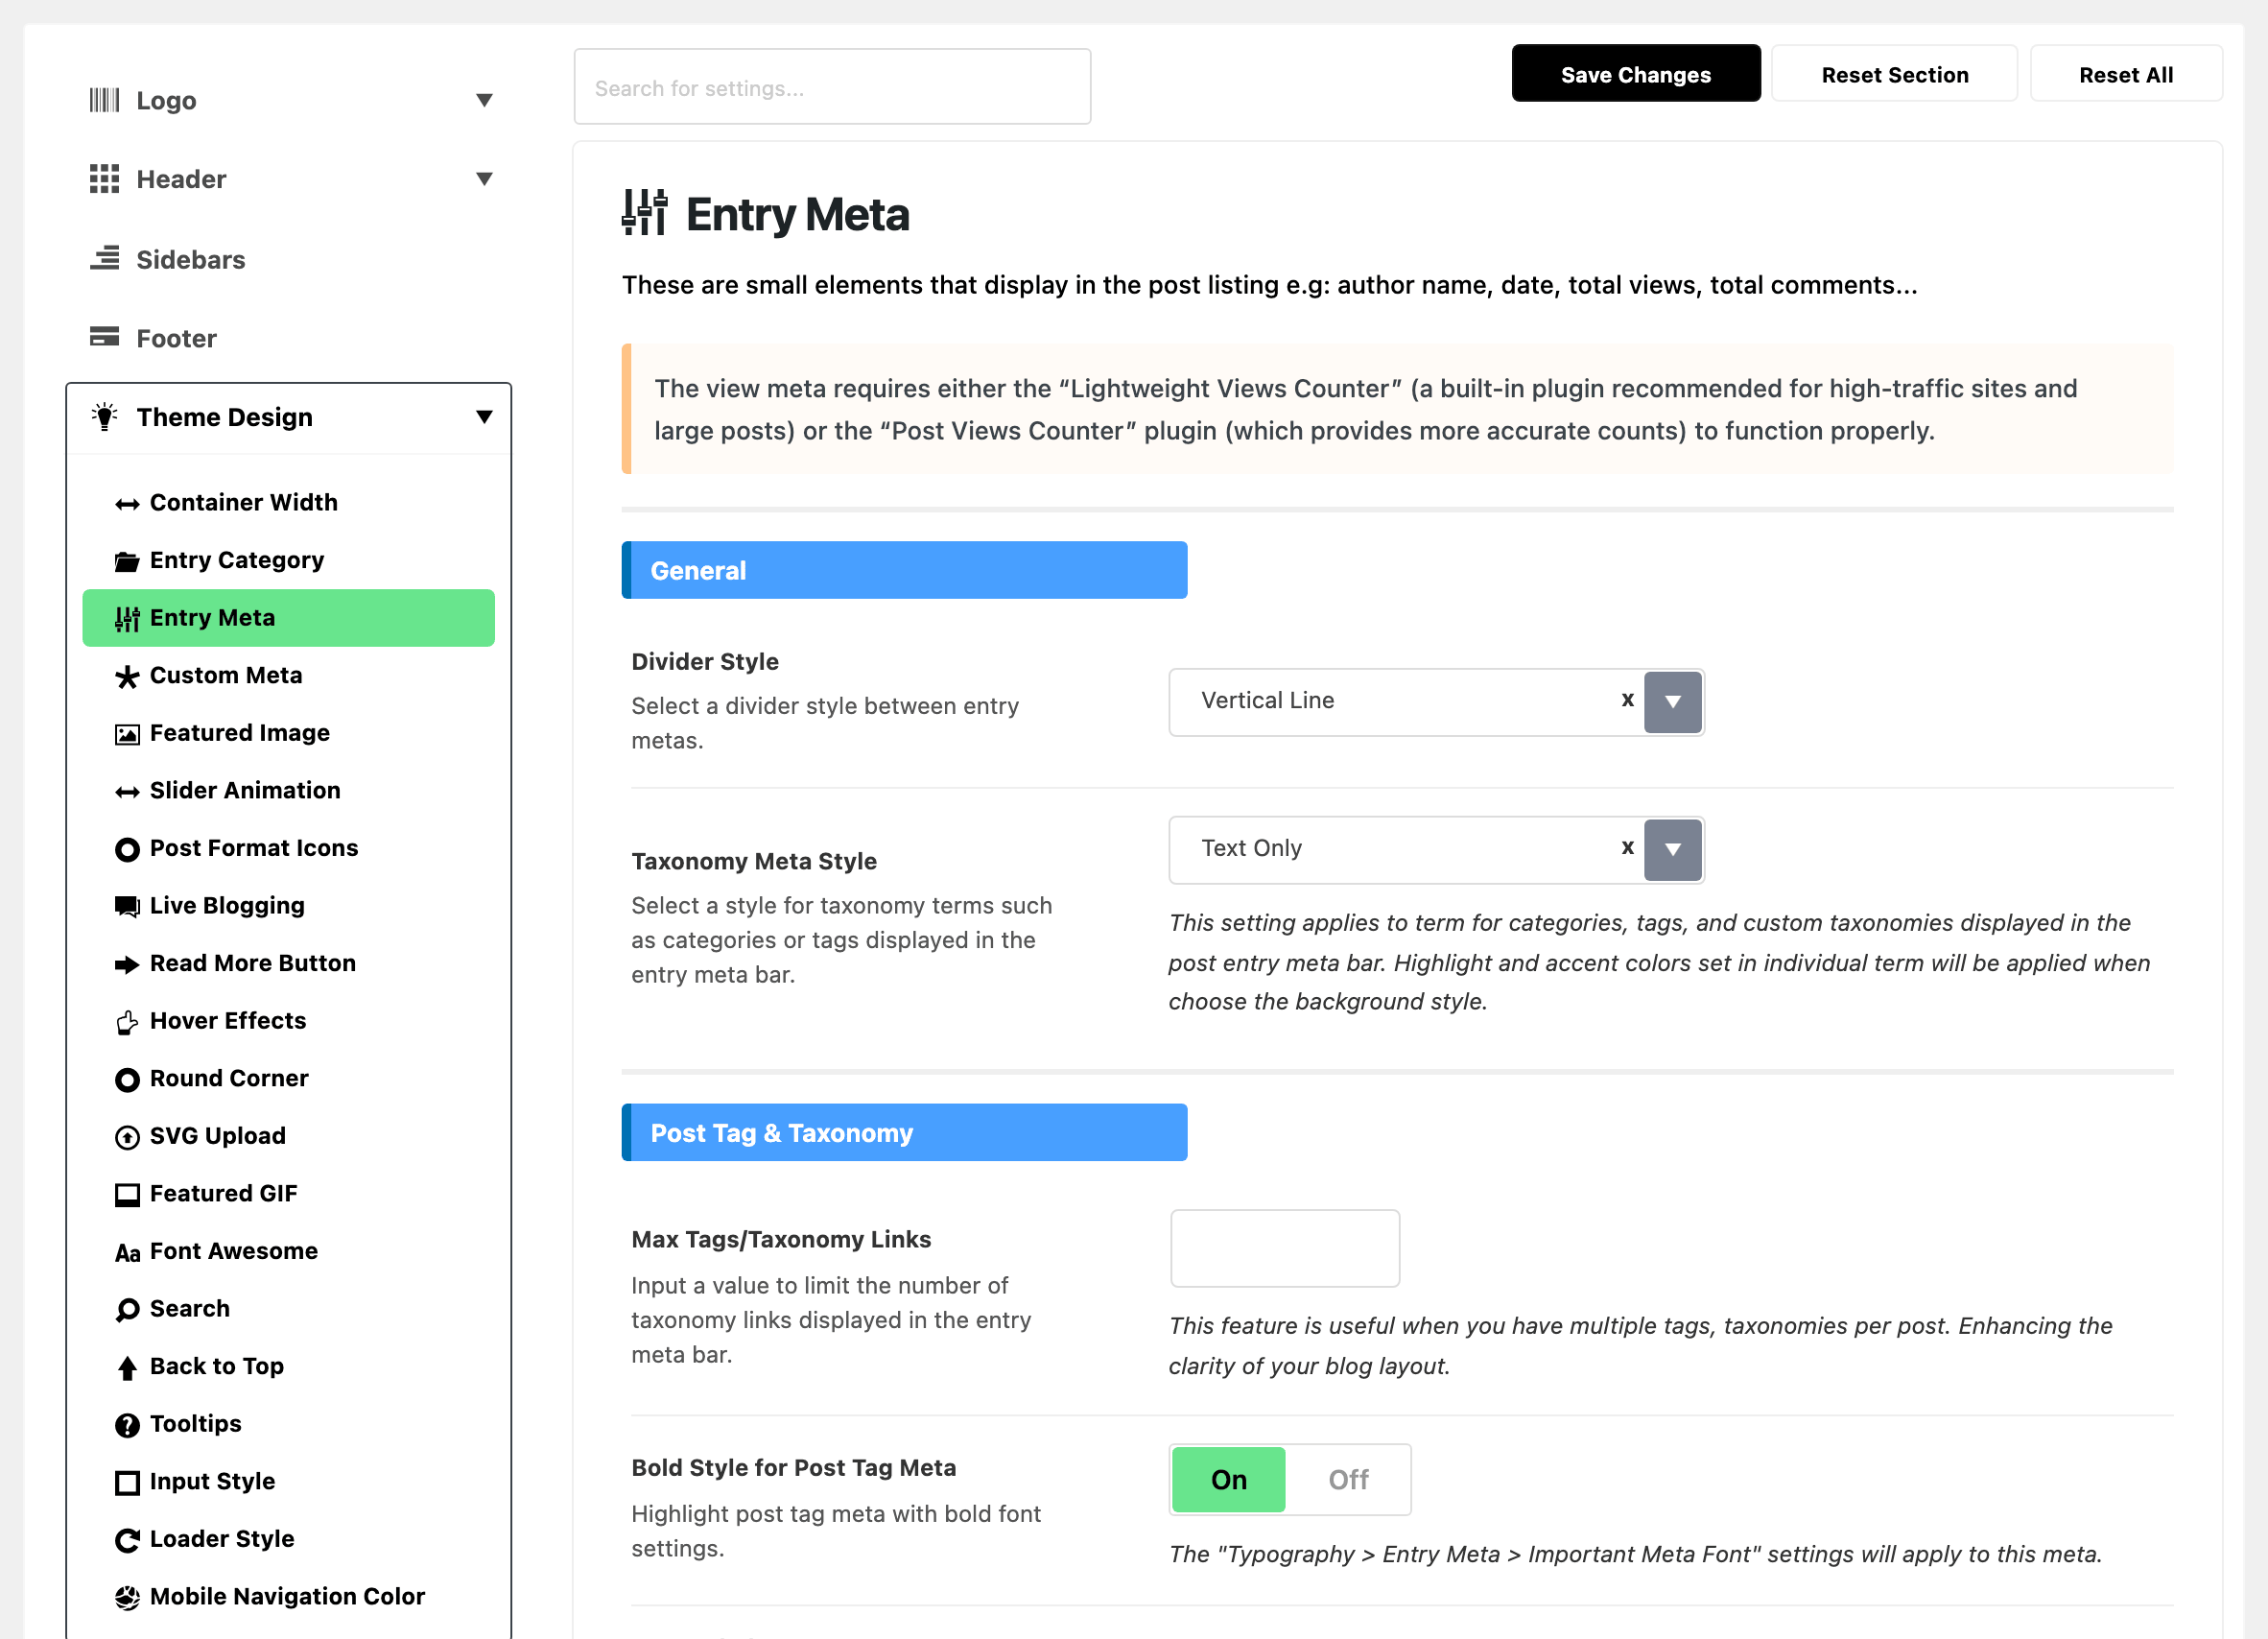Click the Logo barcode icon
This screenshot has width=2268, height=1639.
104,100
